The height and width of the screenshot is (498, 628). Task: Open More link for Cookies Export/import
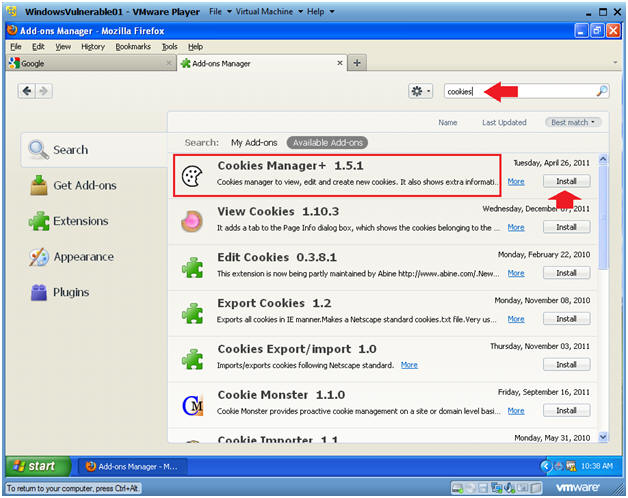[409, 365]
